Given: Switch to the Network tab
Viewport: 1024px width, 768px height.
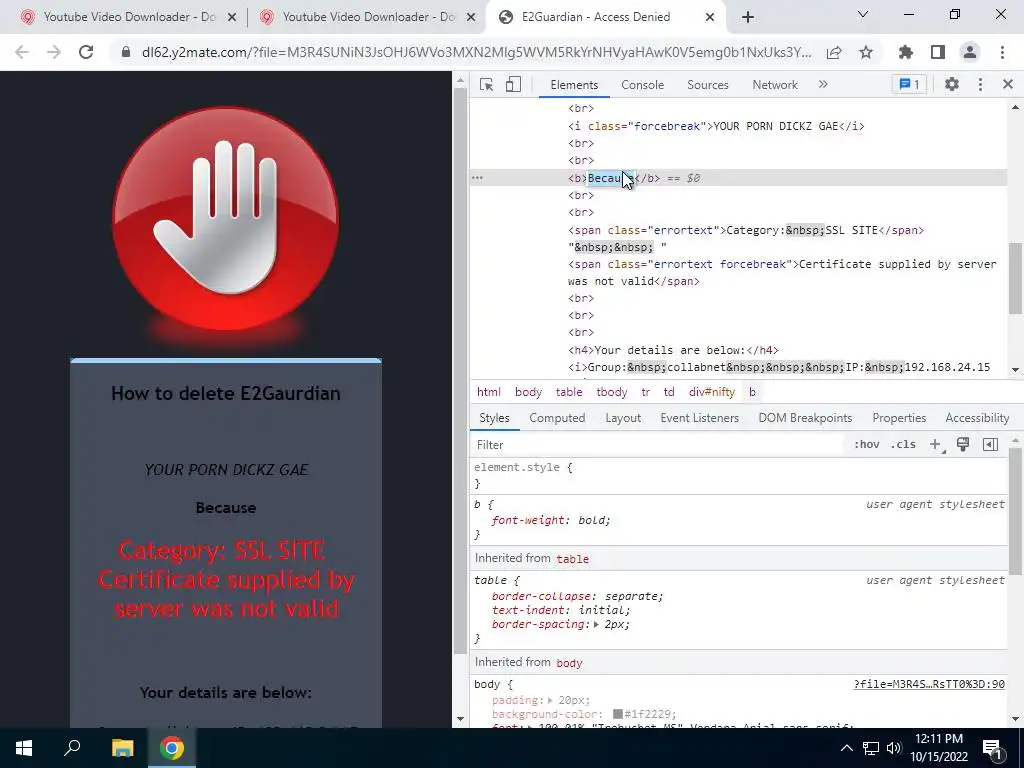Looking at the screenshot, I should tap(775, 85).
